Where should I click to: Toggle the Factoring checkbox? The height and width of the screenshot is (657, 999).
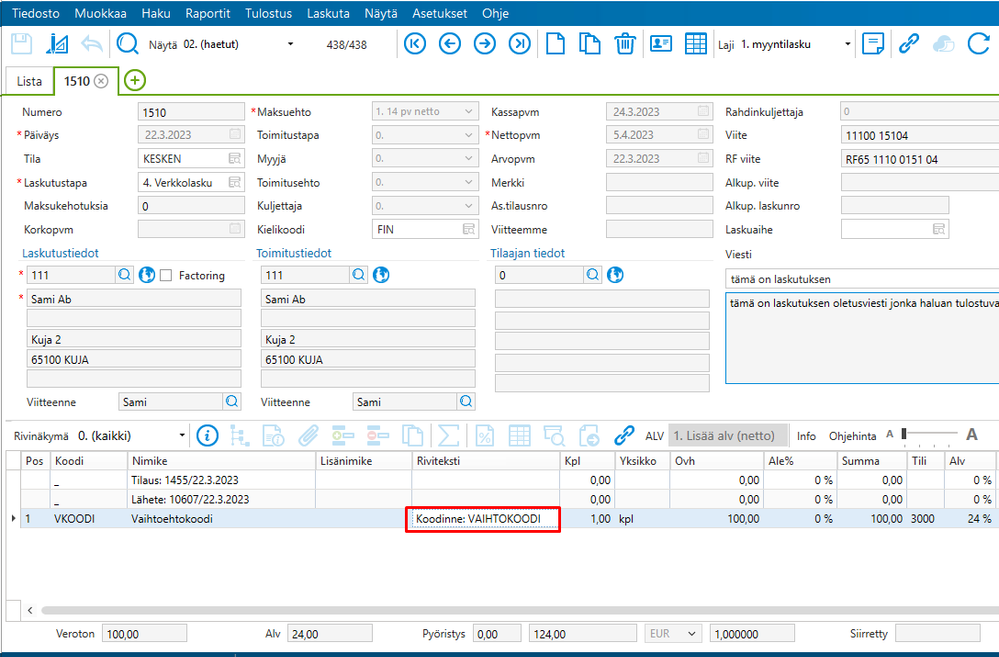[166, 275]
